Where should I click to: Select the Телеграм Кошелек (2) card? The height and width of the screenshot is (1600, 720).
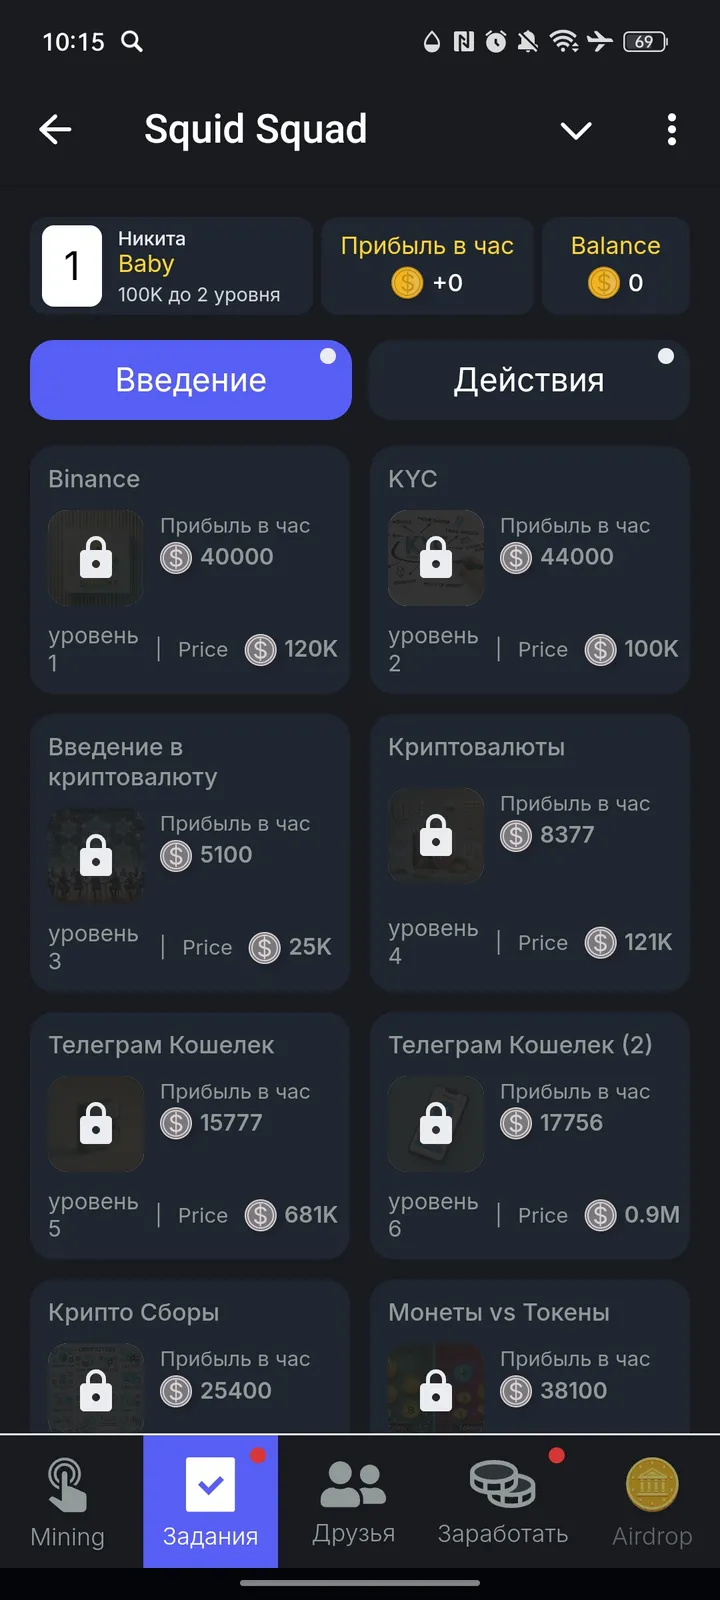(x=530, y=1135)
